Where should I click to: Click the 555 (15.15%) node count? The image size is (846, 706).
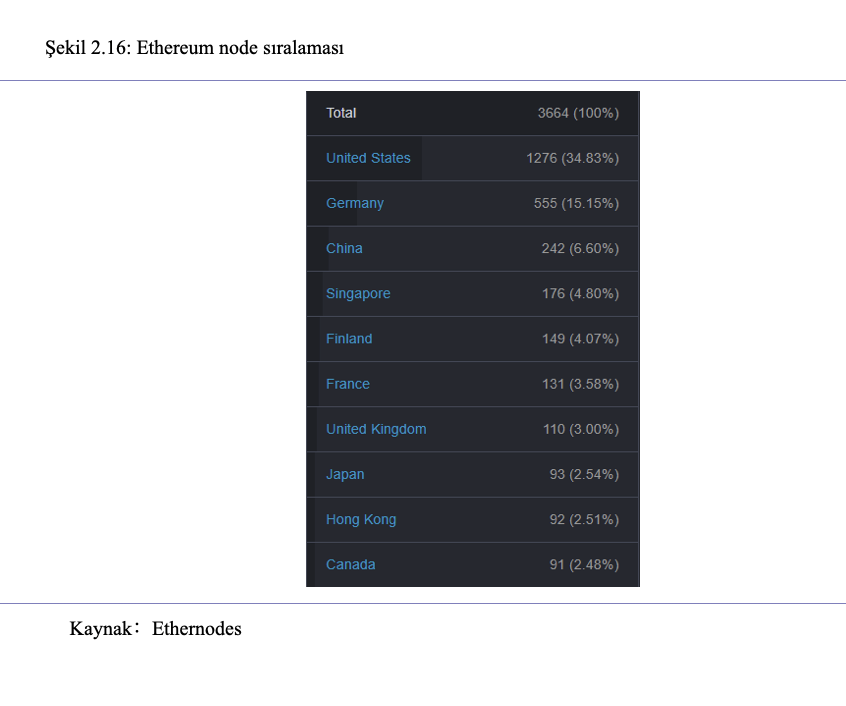[576, 203]
